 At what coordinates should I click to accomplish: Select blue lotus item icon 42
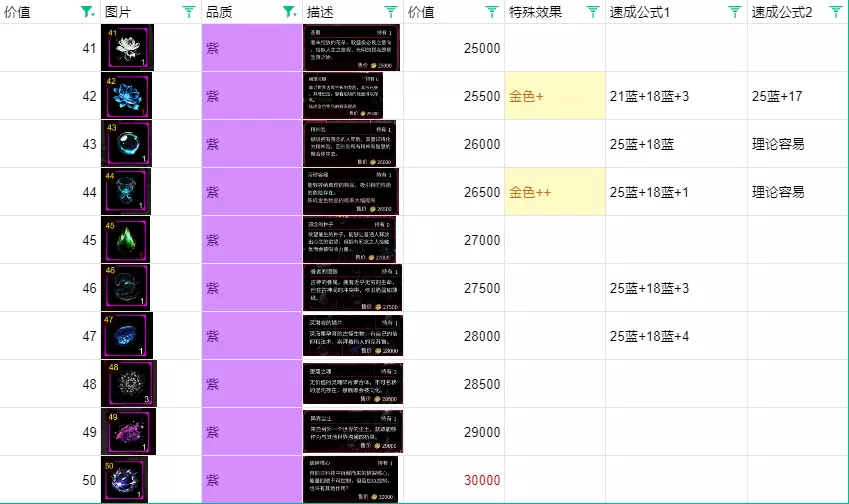[x=126, y=96]
